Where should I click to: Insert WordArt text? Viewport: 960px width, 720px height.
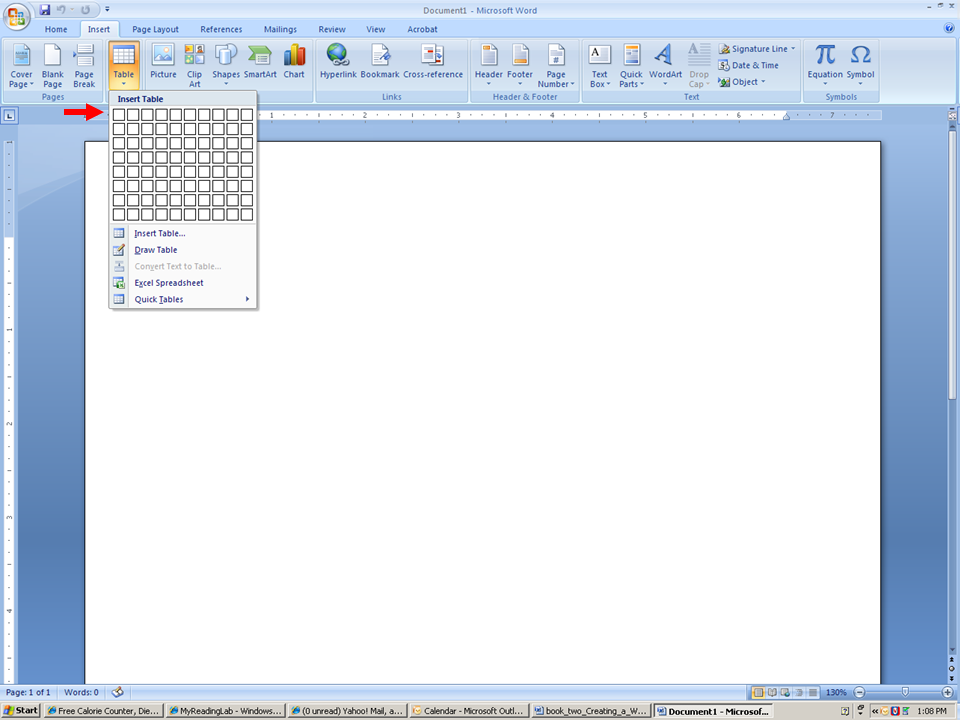[x=665, y=65]
